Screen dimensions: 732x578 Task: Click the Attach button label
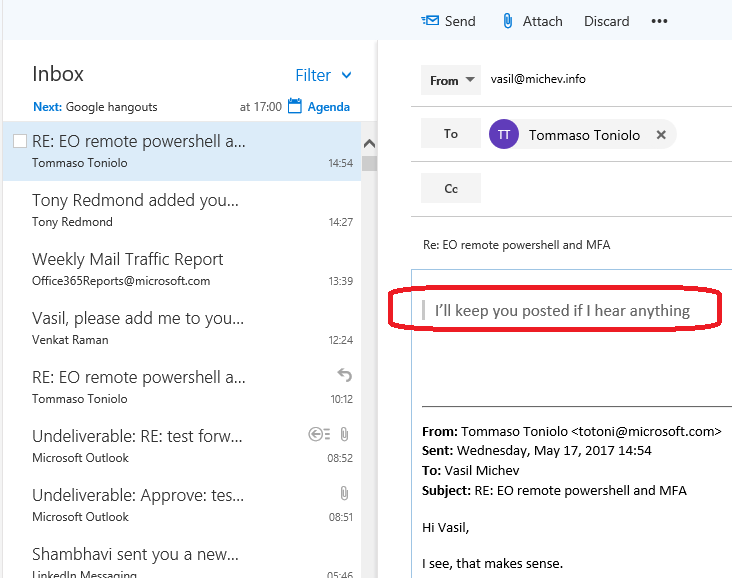coord(542,21)
